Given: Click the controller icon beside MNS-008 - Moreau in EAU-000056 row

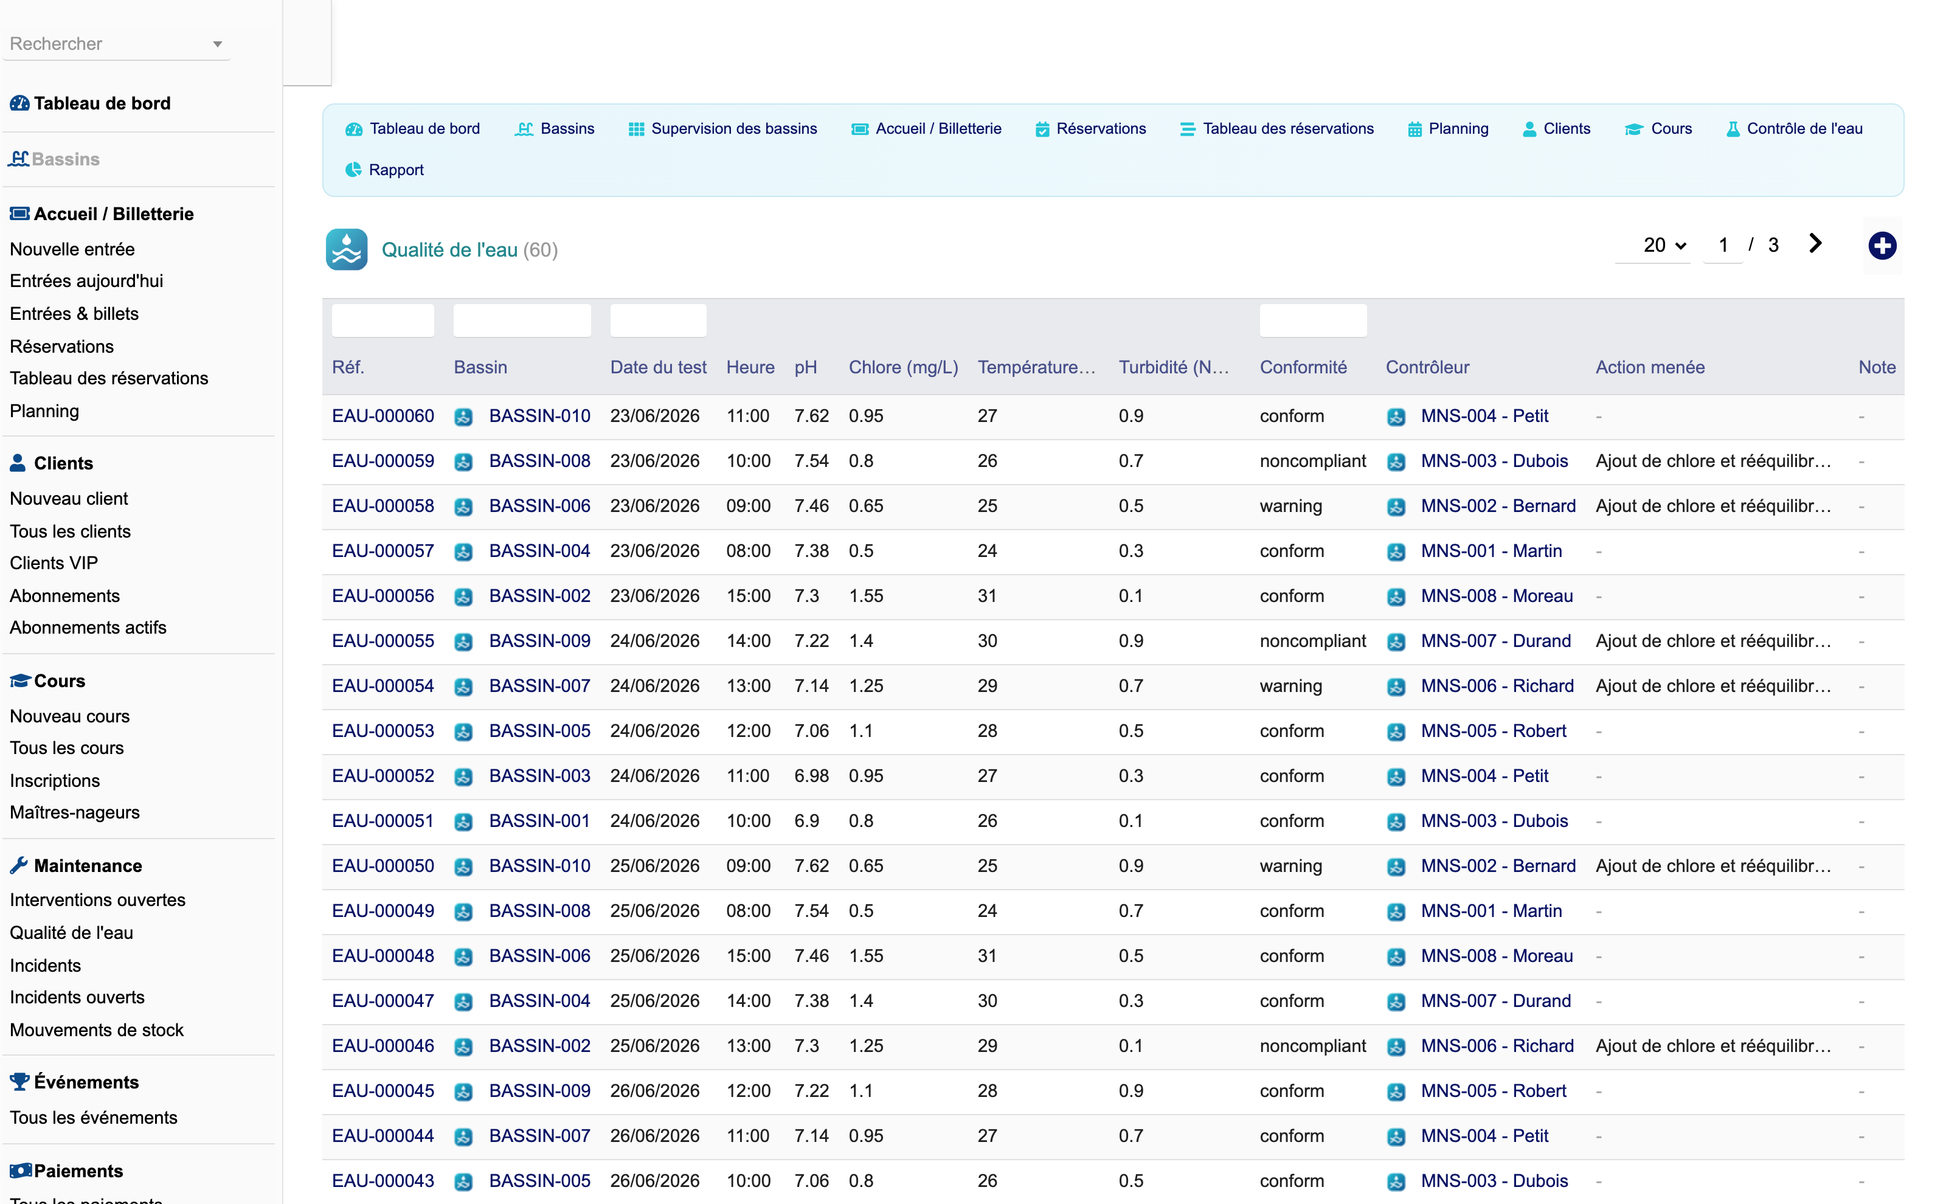Looking at the screenshot, I should pyautogui.click(x=1396, y=597).
